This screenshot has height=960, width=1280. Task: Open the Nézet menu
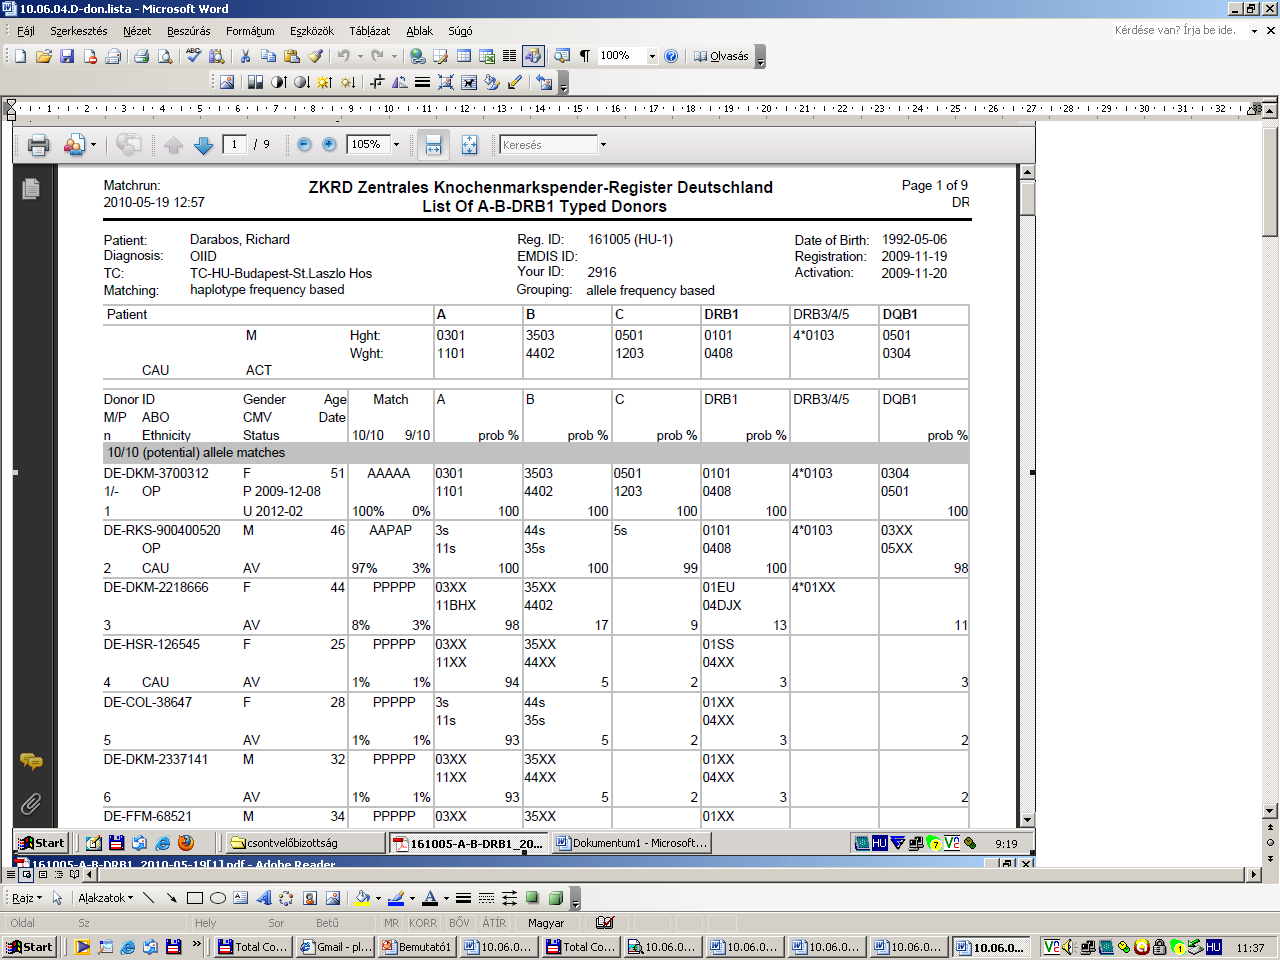(x=137, y=31)
